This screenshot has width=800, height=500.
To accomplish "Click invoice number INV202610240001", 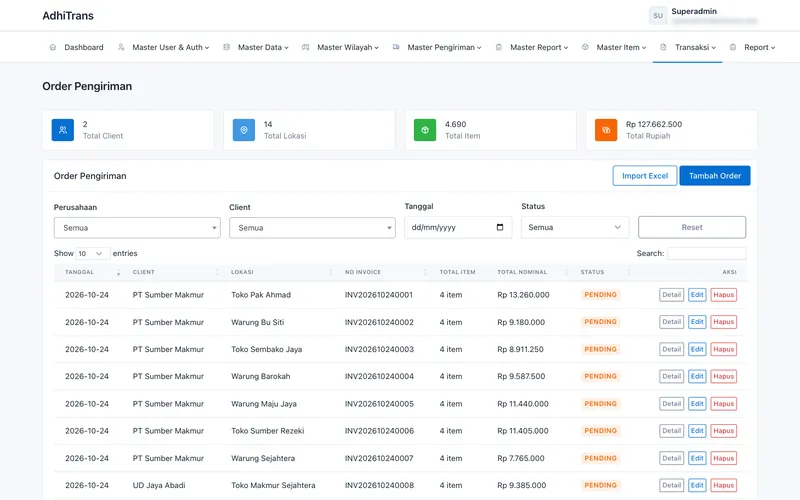I will point(379,295).
